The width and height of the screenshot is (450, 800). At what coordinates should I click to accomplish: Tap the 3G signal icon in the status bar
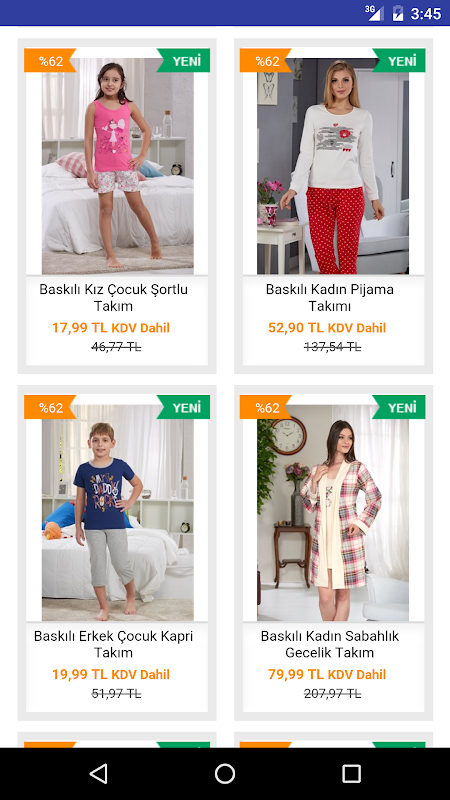tap(374, 13)
